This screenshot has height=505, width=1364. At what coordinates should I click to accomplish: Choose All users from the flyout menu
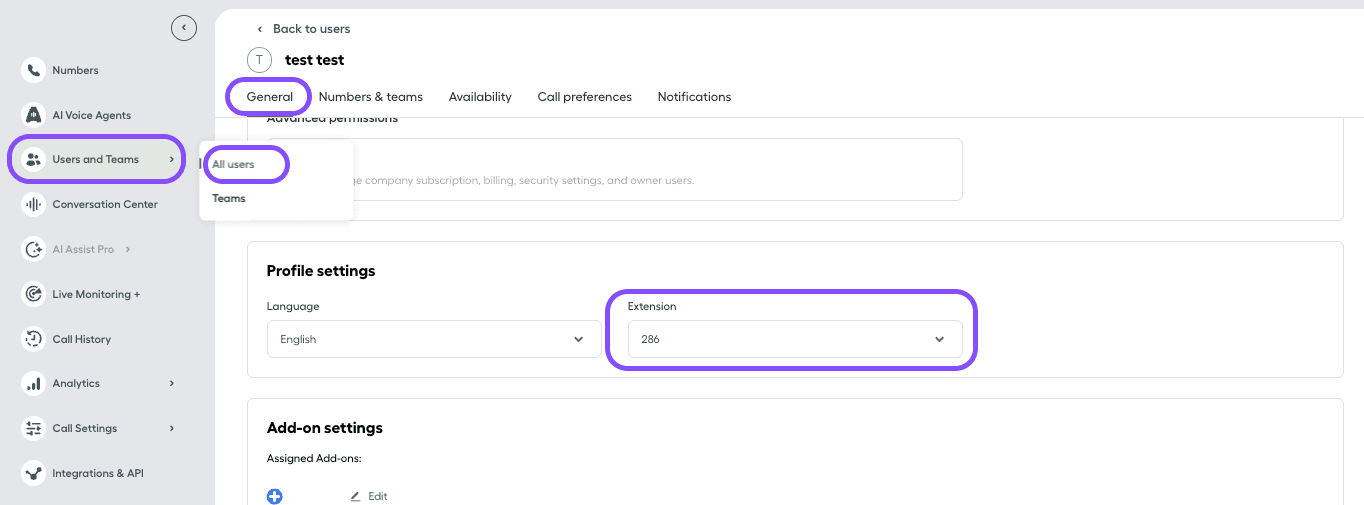click(234, 164)
